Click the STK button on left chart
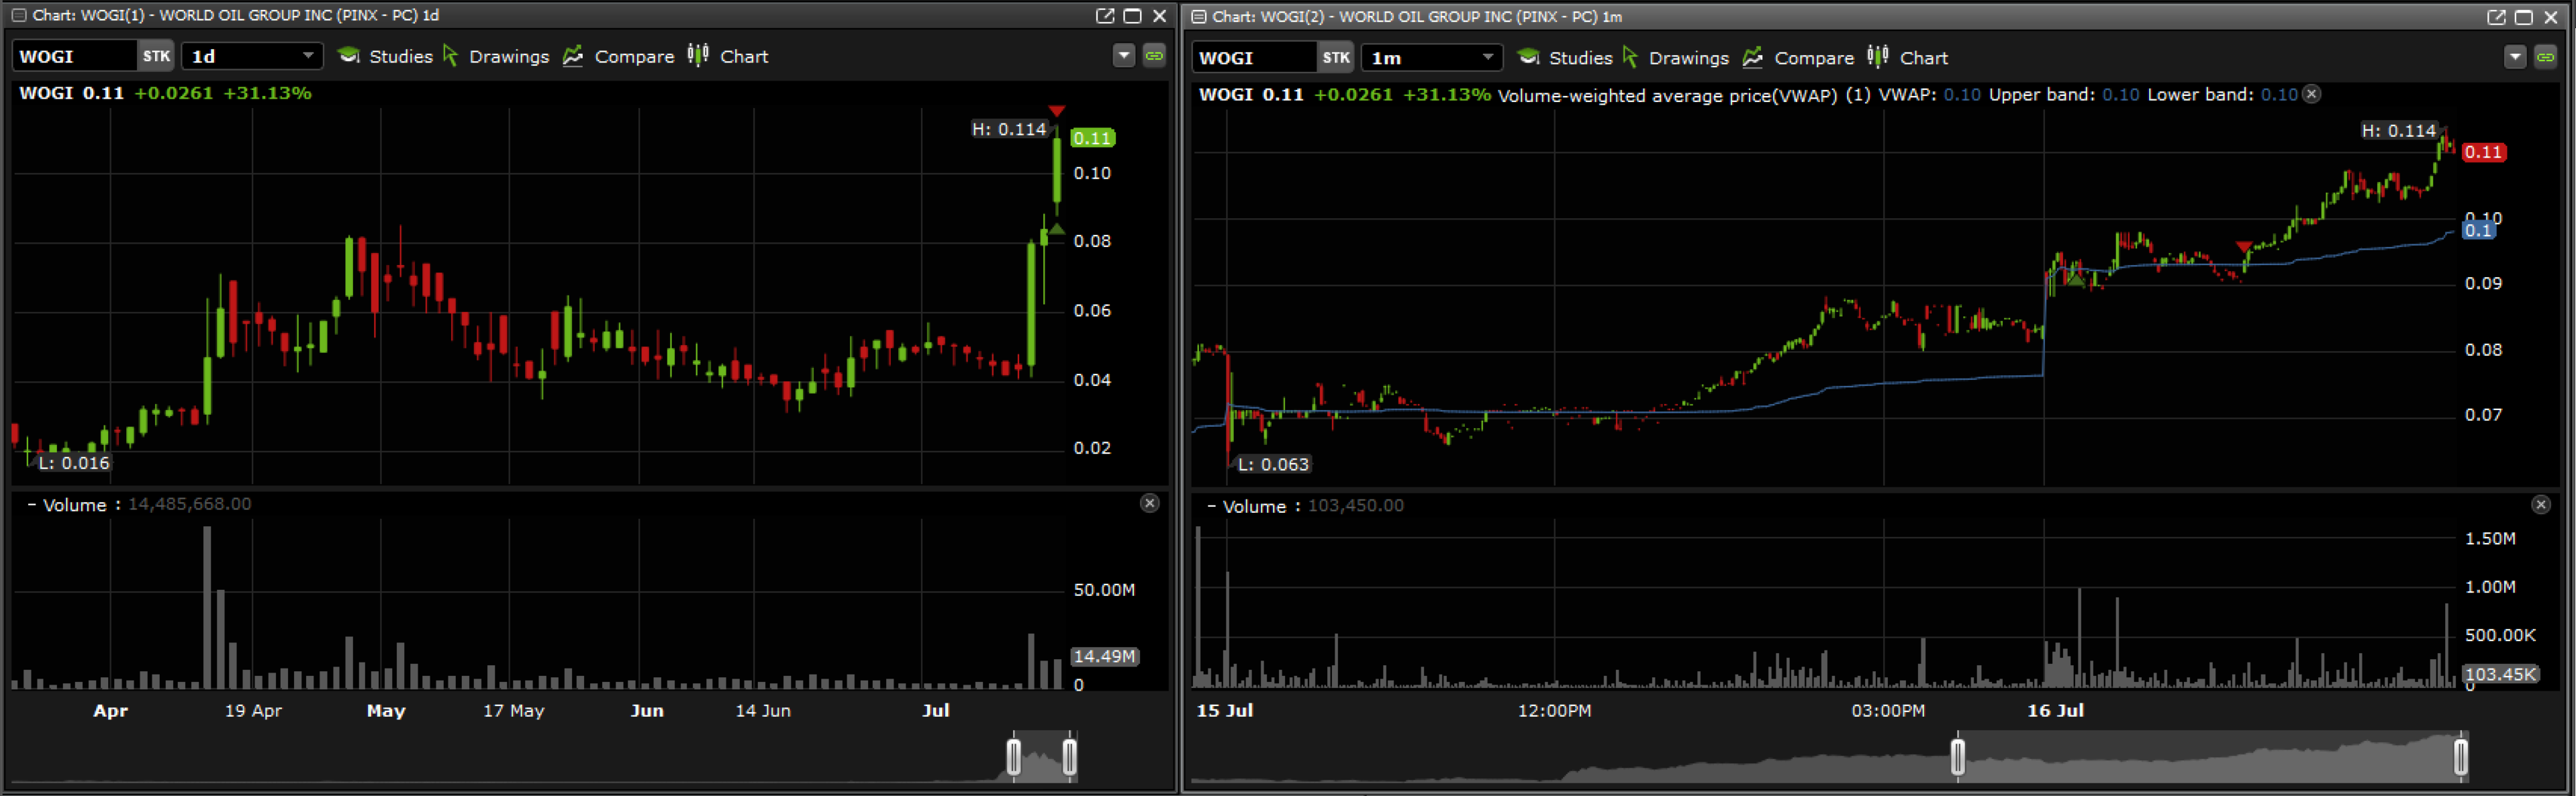Image resolution: width=2576 pixels, height=796 pixels. pos(156,56)
